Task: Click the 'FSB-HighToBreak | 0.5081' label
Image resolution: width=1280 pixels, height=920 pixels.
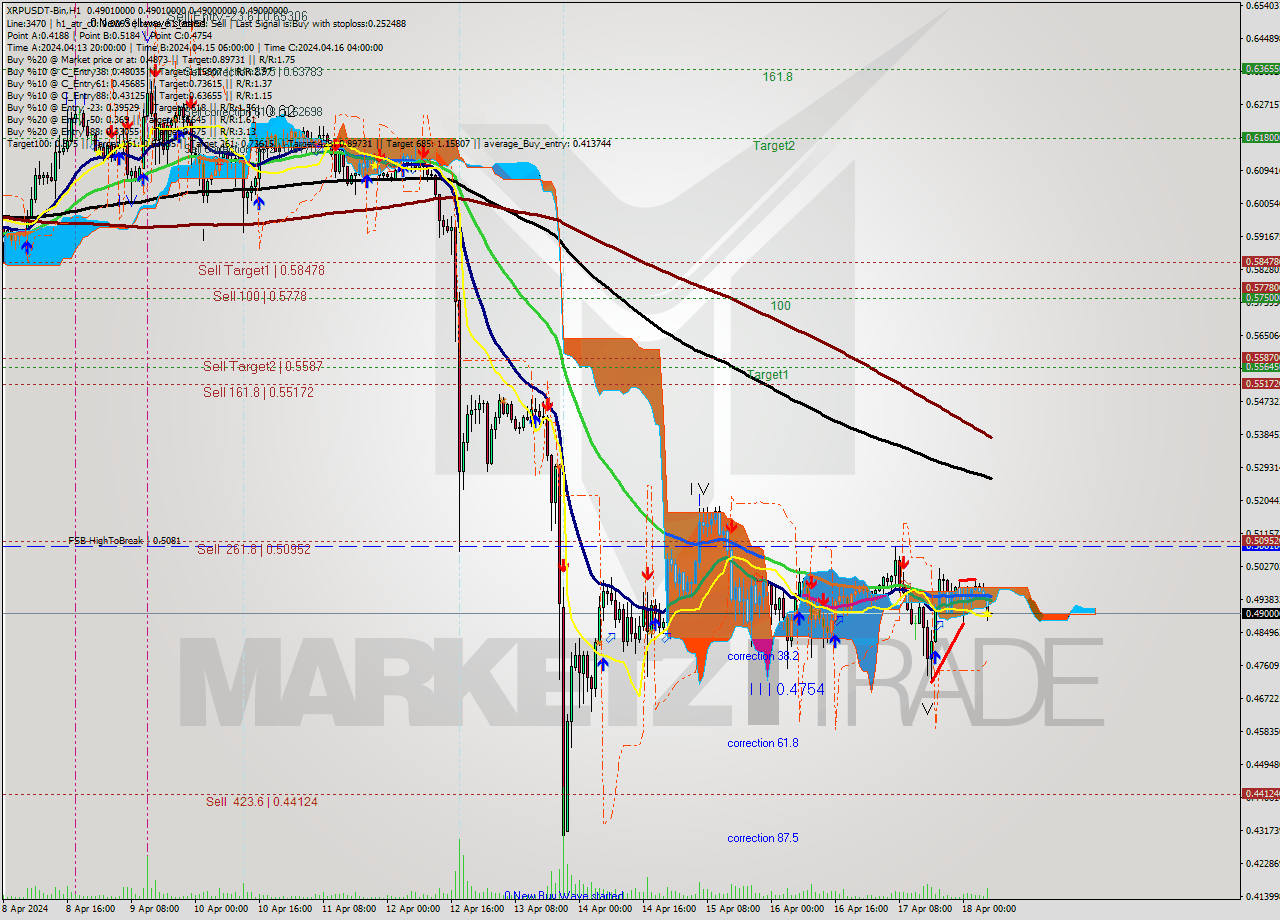Action: (124, 540)
